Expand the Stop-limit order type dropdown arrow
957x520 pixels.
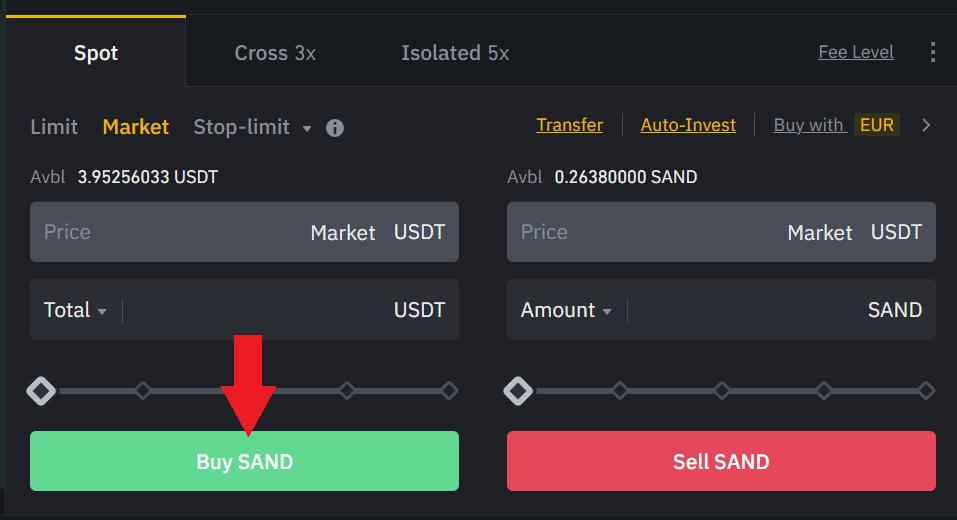307,129
